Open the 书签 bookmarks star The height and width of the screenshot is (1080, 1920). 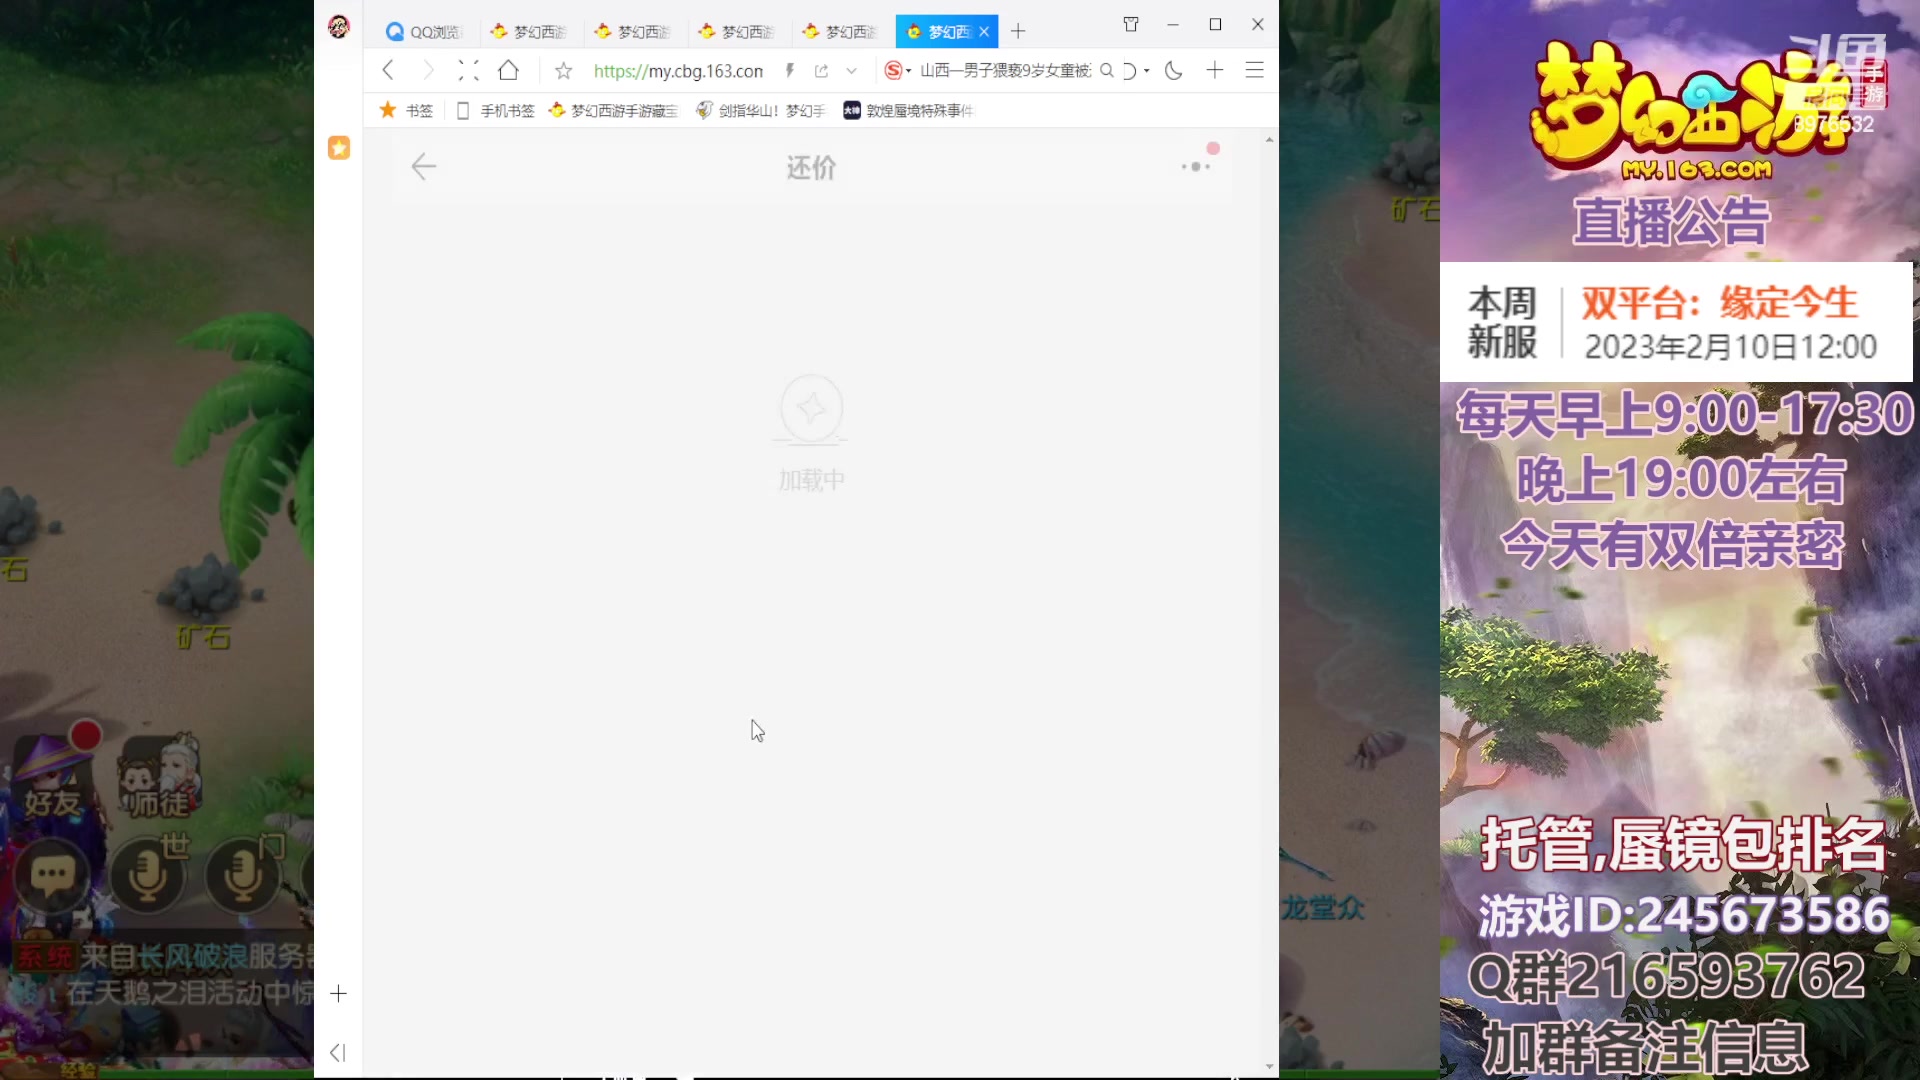click(406, 110)
